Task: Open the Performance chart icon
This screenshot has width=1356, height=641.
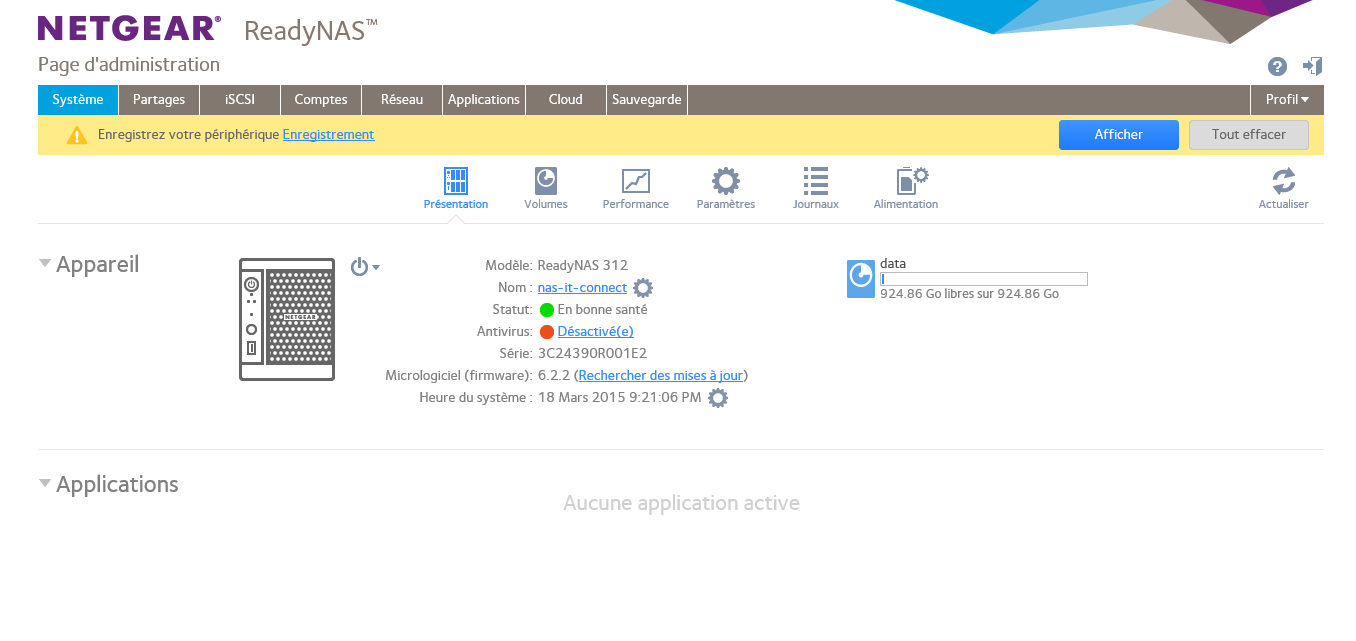Action: tap(635, 182)
